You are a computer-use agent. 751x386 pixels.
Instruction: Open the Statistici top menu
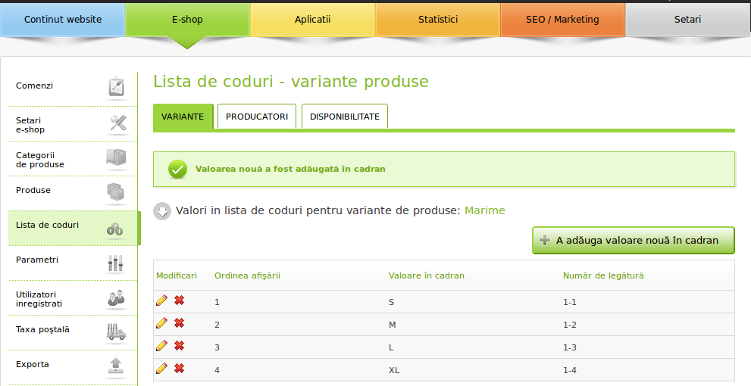pos(438,20)
